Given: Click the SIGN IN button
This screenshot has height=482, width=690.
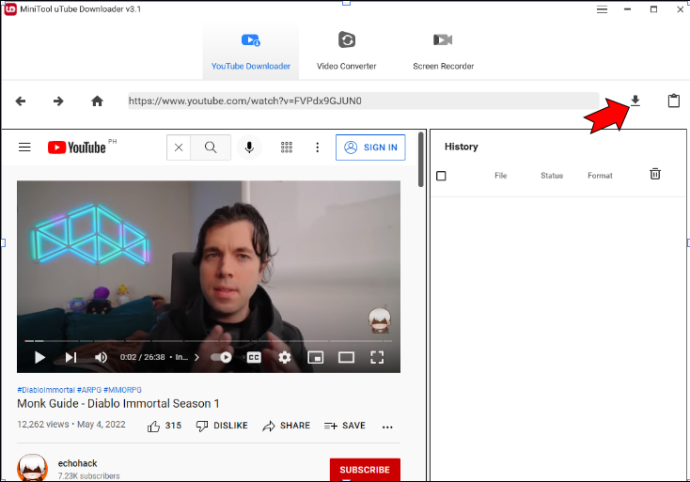Looking at the screenshot, I should [x=370, y=147].
